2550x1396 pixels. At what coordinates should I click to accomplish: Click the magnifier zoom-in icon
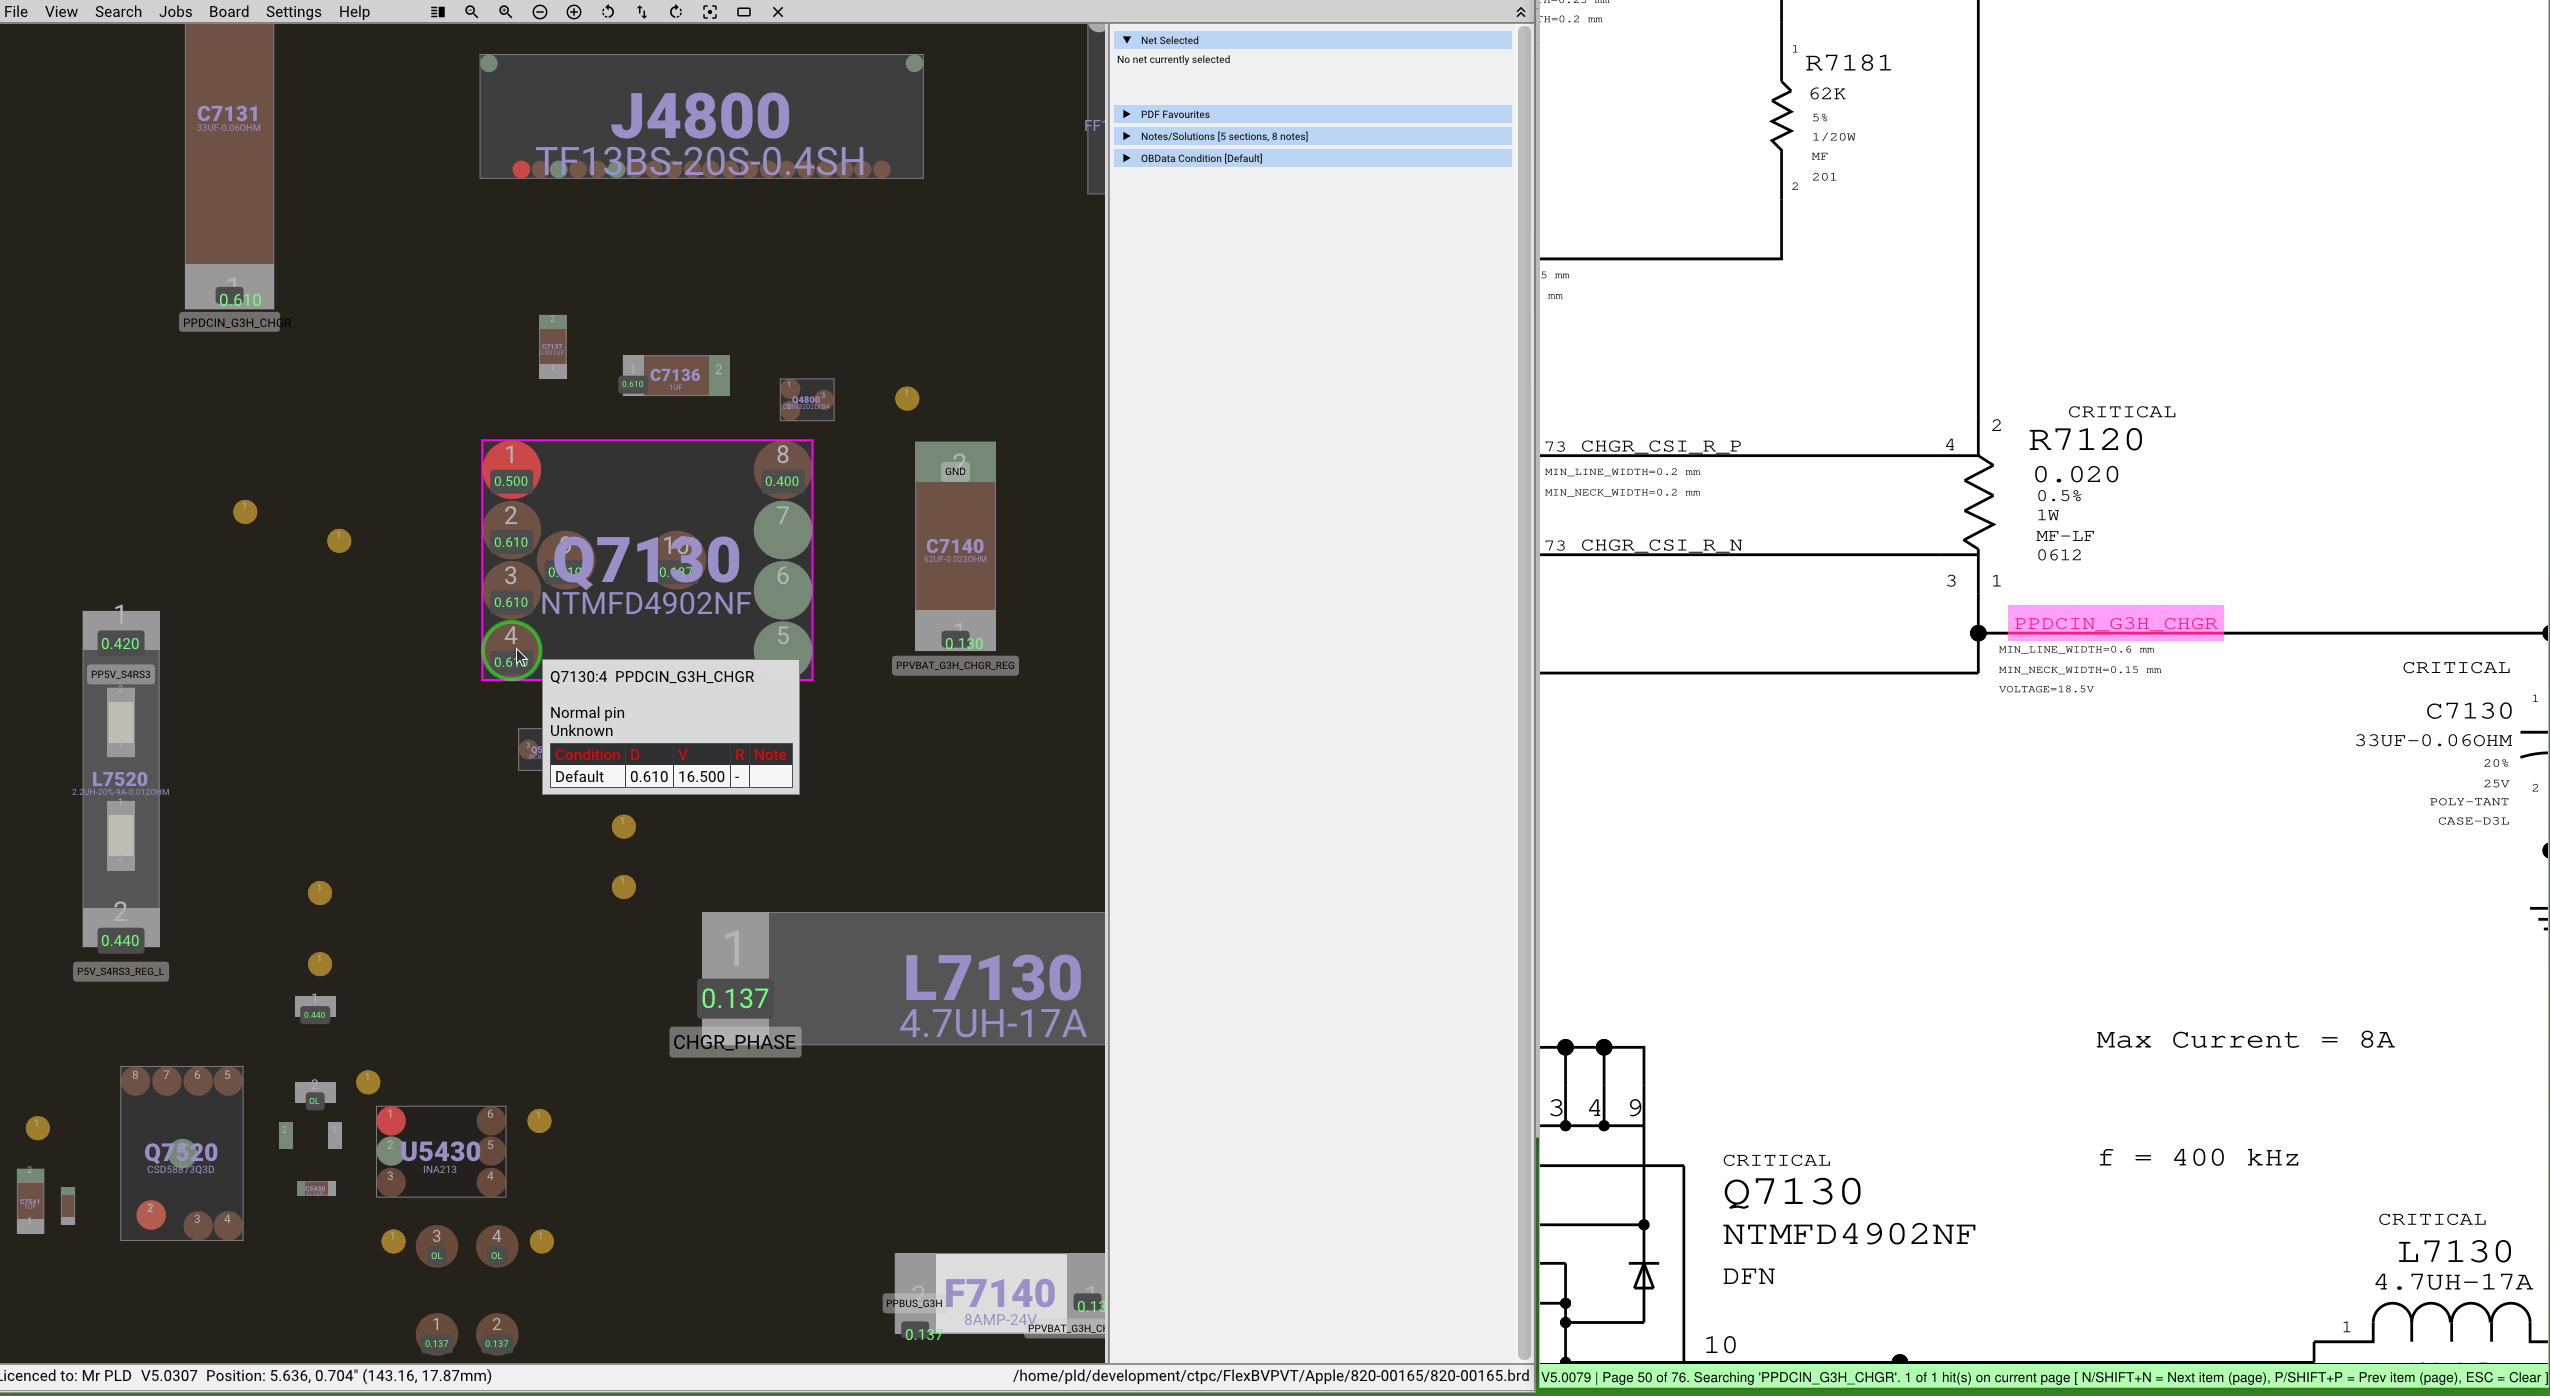pos(505,12)
